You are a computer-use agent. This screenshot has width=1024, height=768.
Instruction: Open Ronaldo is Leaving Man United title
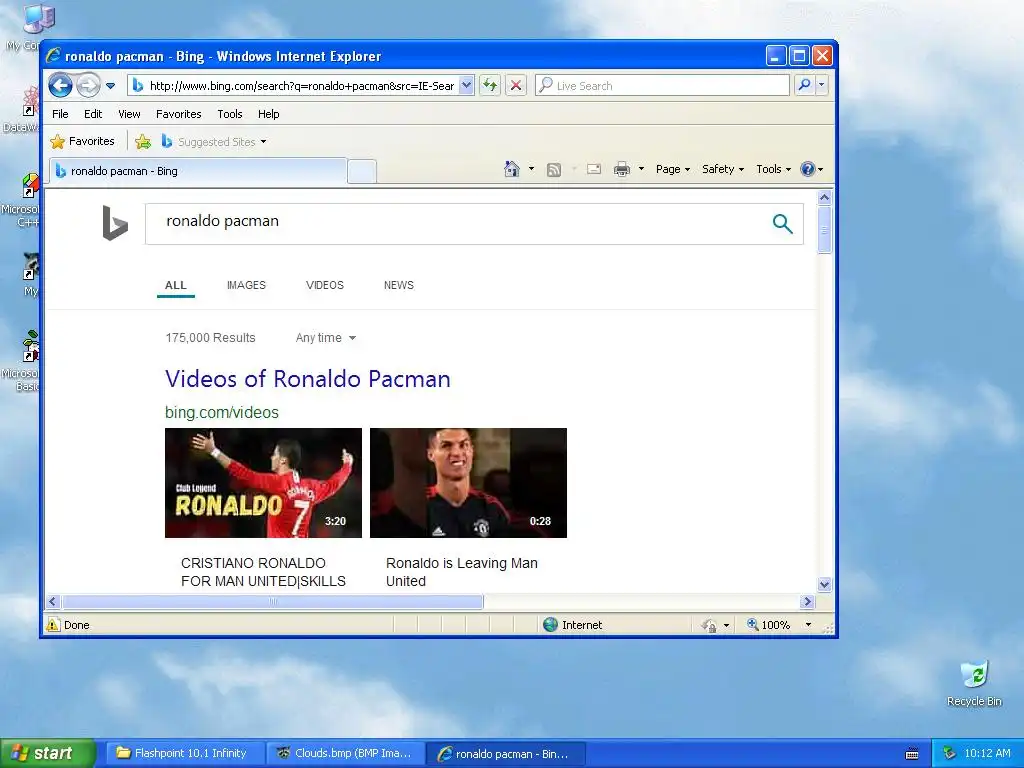coord(462,572)
